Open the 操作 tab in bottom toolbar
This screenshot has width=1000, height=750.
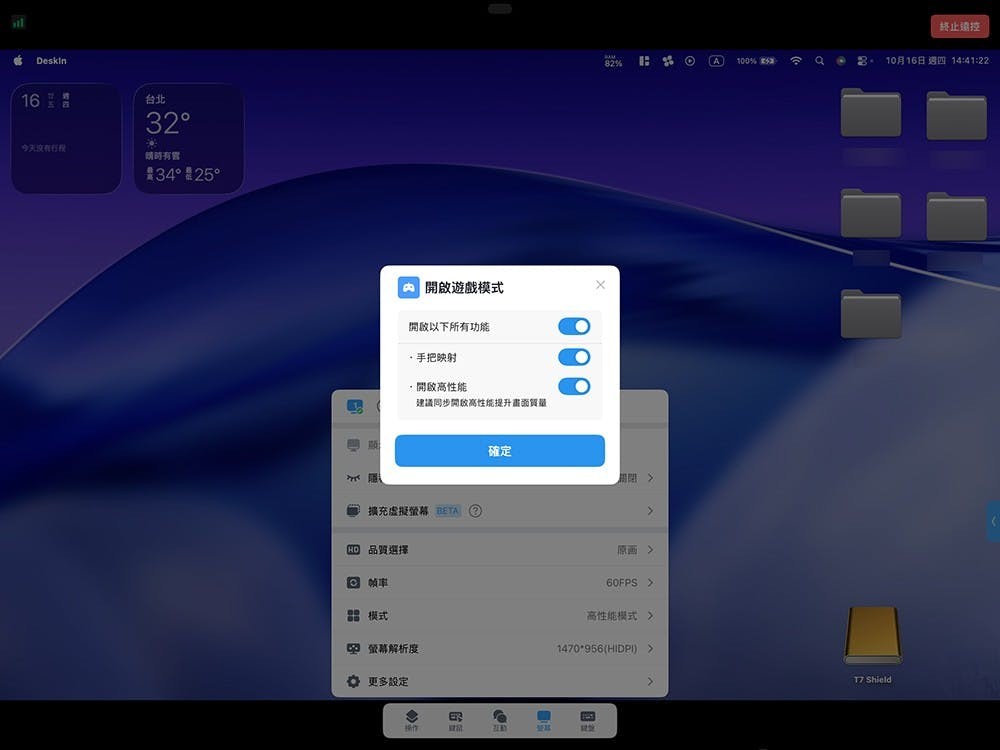click(x=411, y=720)
